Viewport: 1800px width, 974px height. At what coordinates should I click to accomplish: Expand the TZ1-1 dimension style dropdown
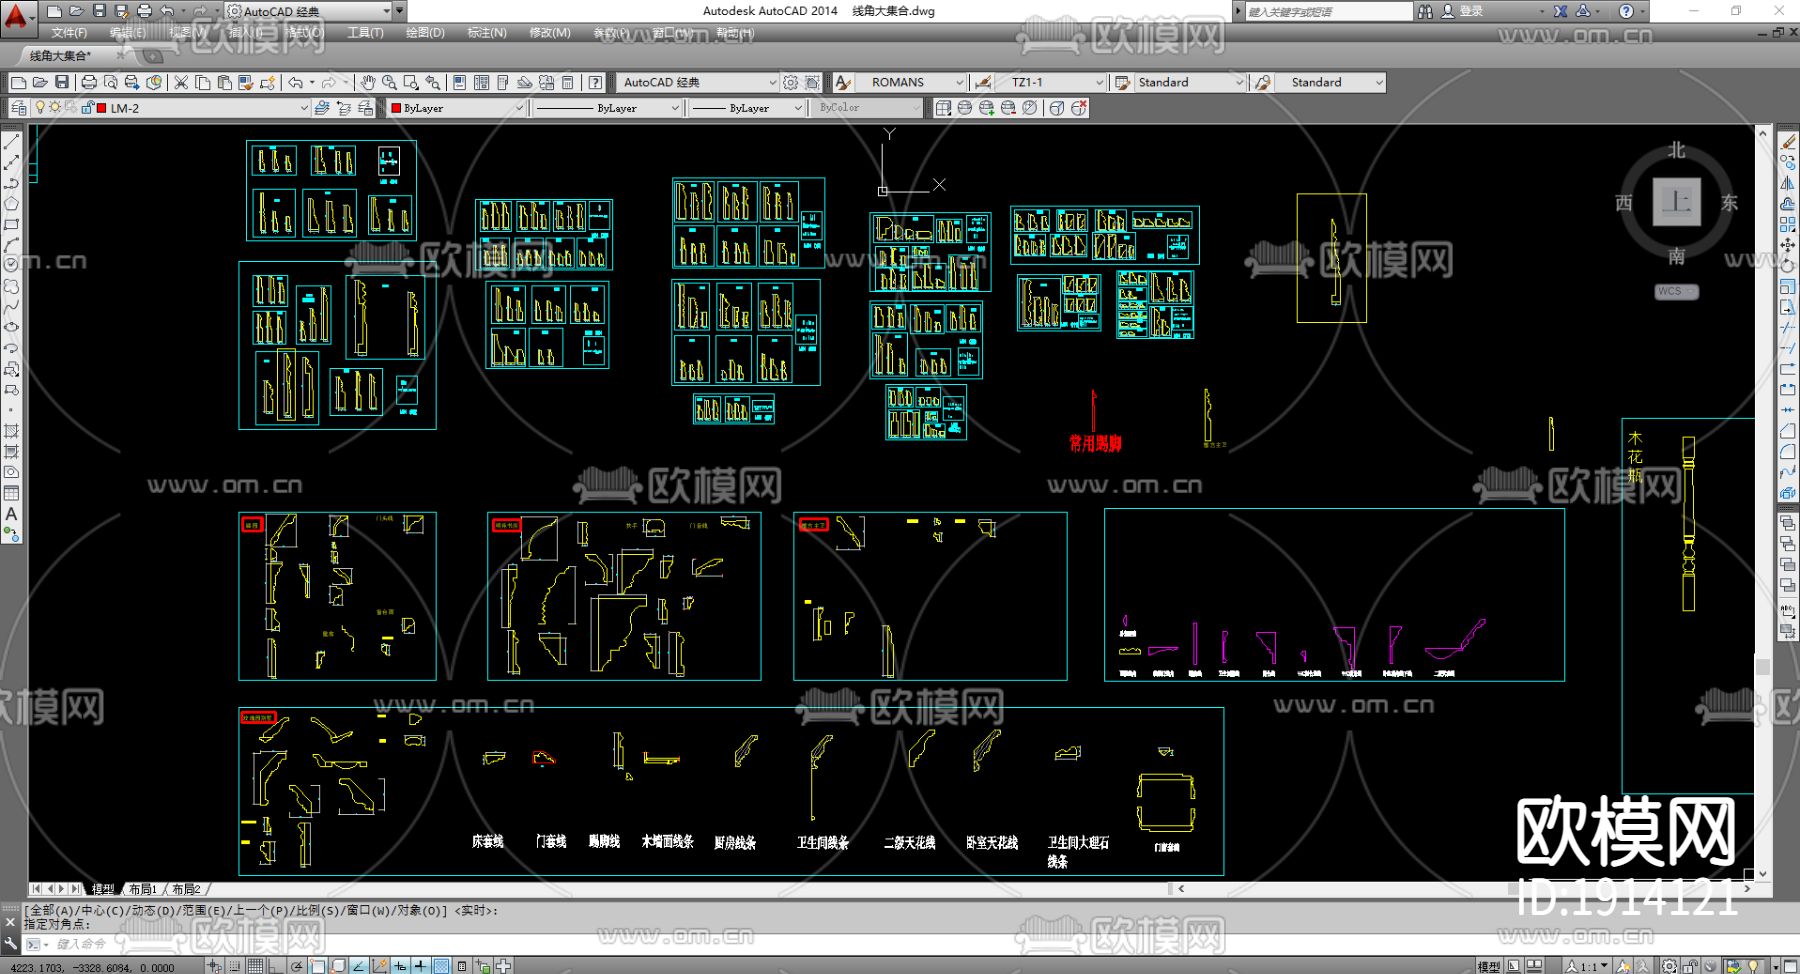(x=1099, y=83)
